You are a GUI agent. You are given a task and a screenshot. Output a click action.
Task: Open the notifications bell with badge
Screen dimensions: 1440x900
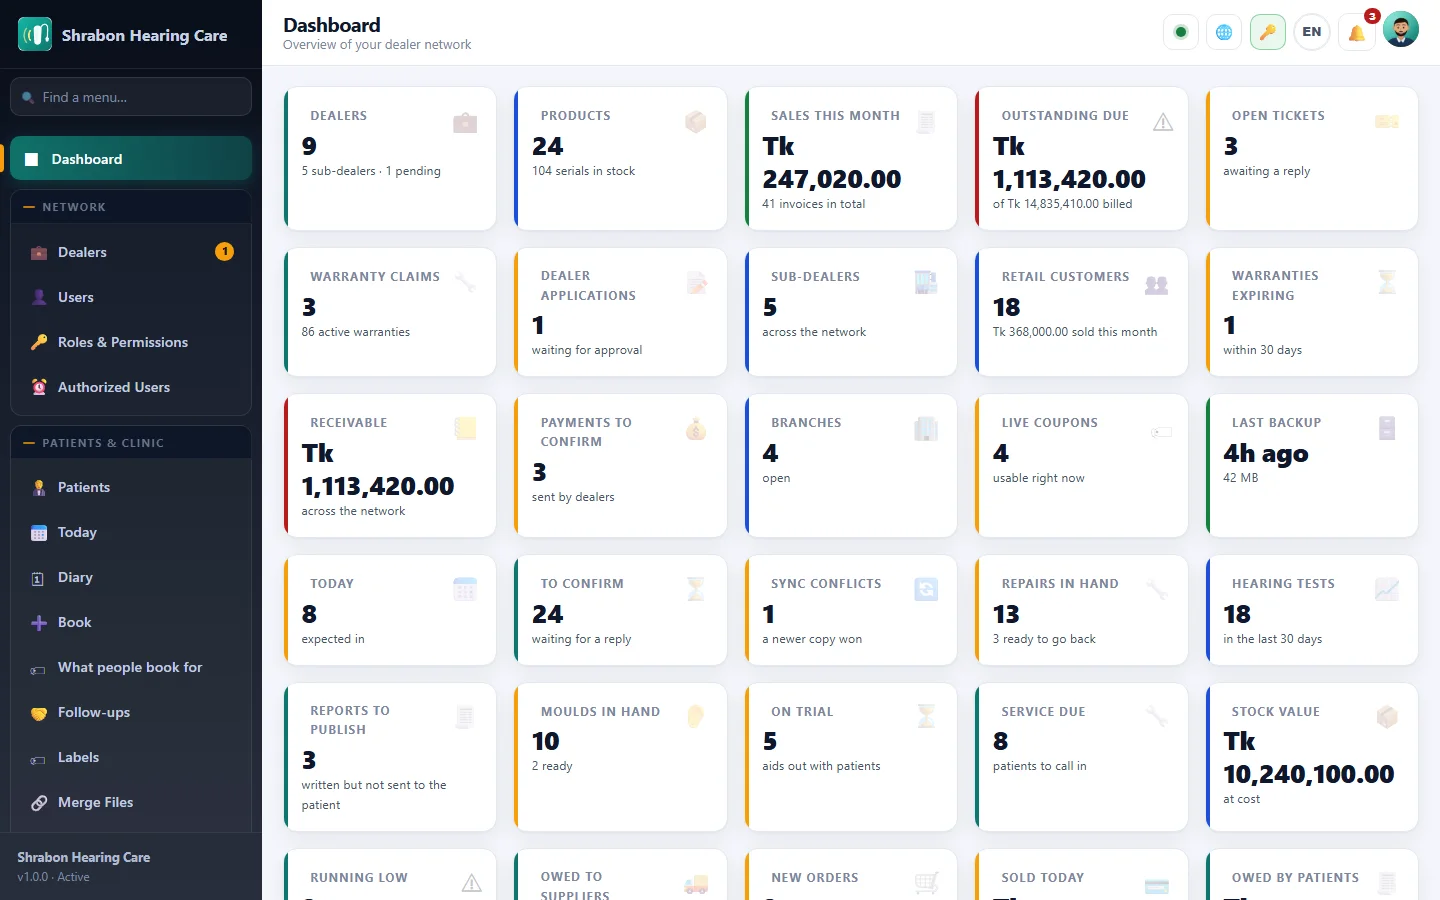click(x=1357, y=32)
